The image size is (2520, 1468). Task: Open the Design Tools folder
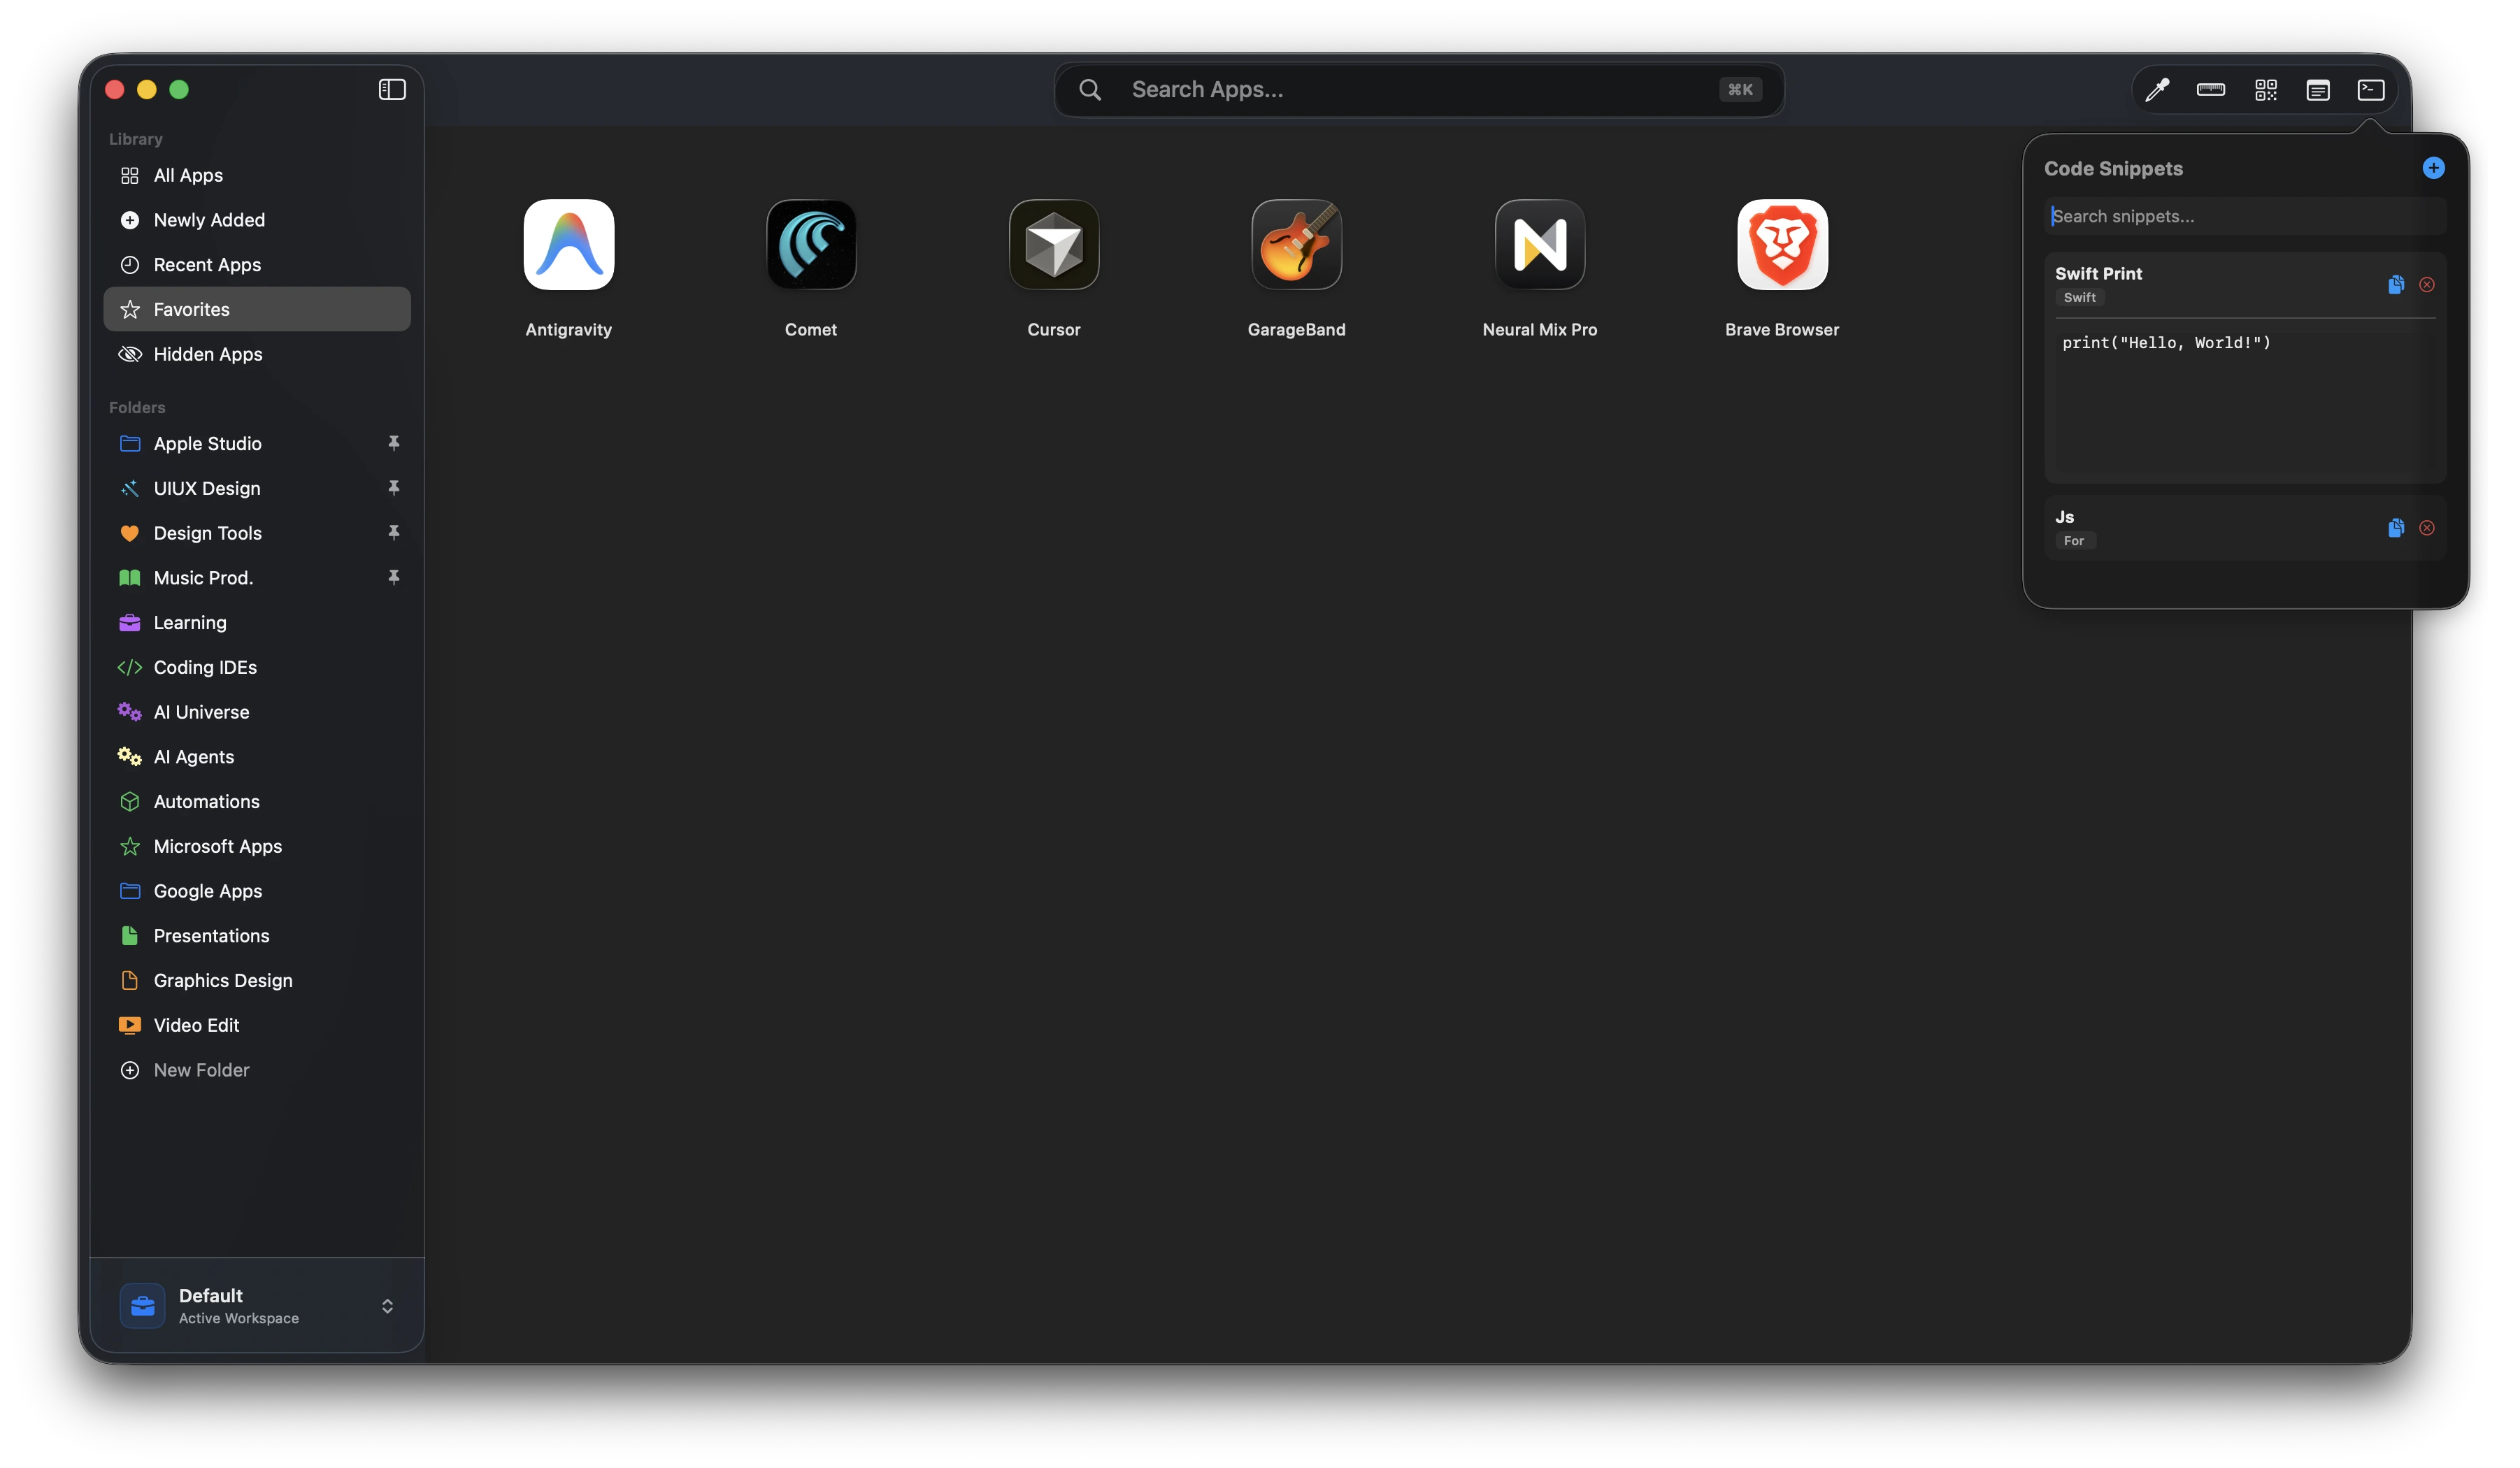[257, 533]
